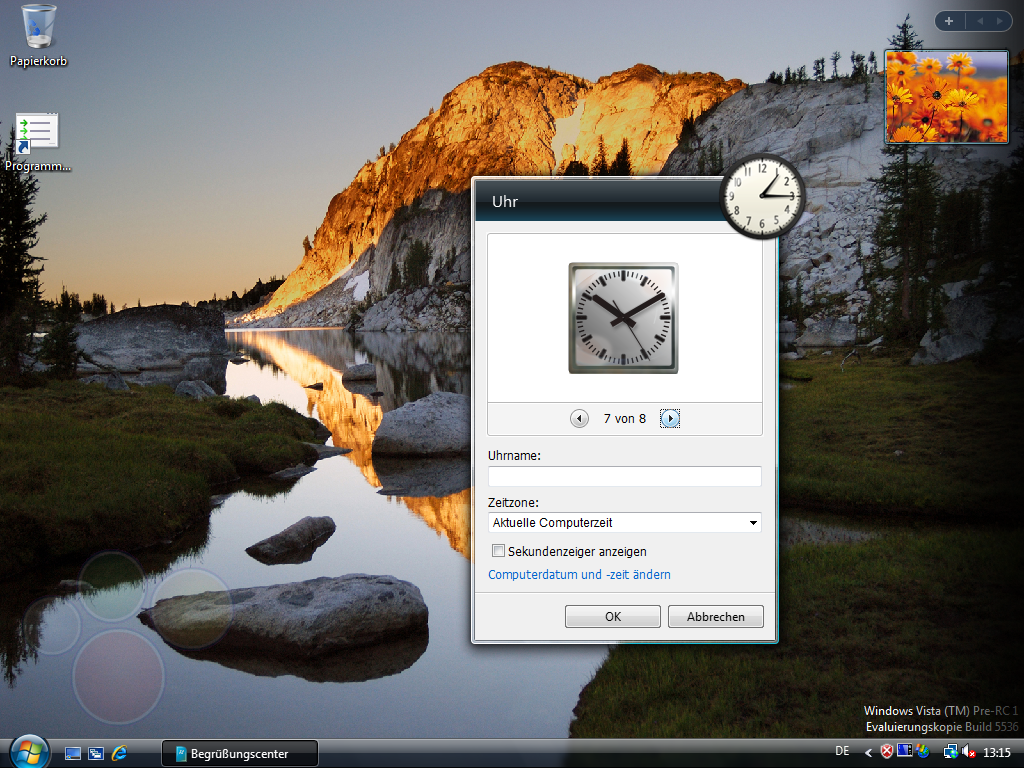Screen dimensions: 1024x768
Task: Go to previous sidebar gadget page
Action: [980, 21]
